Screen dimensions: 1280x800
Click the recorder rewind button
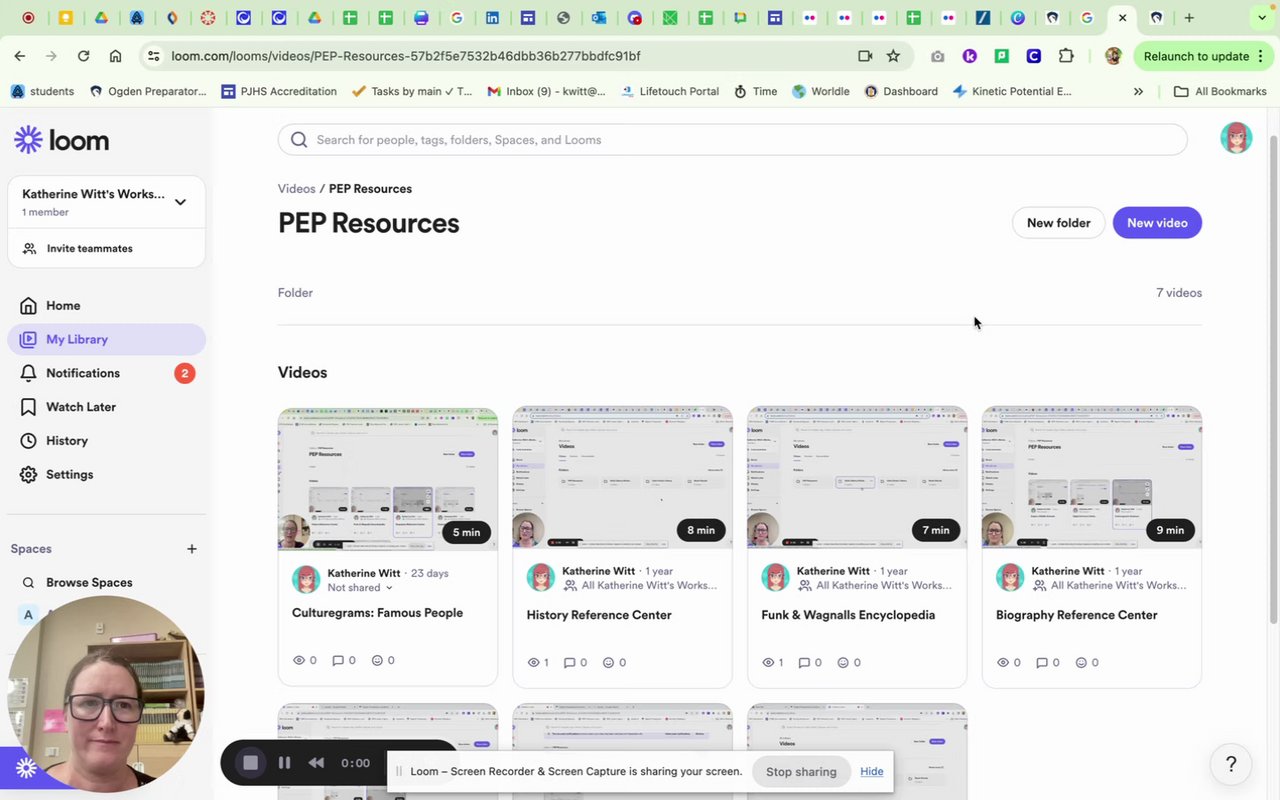tap(316, 763)
